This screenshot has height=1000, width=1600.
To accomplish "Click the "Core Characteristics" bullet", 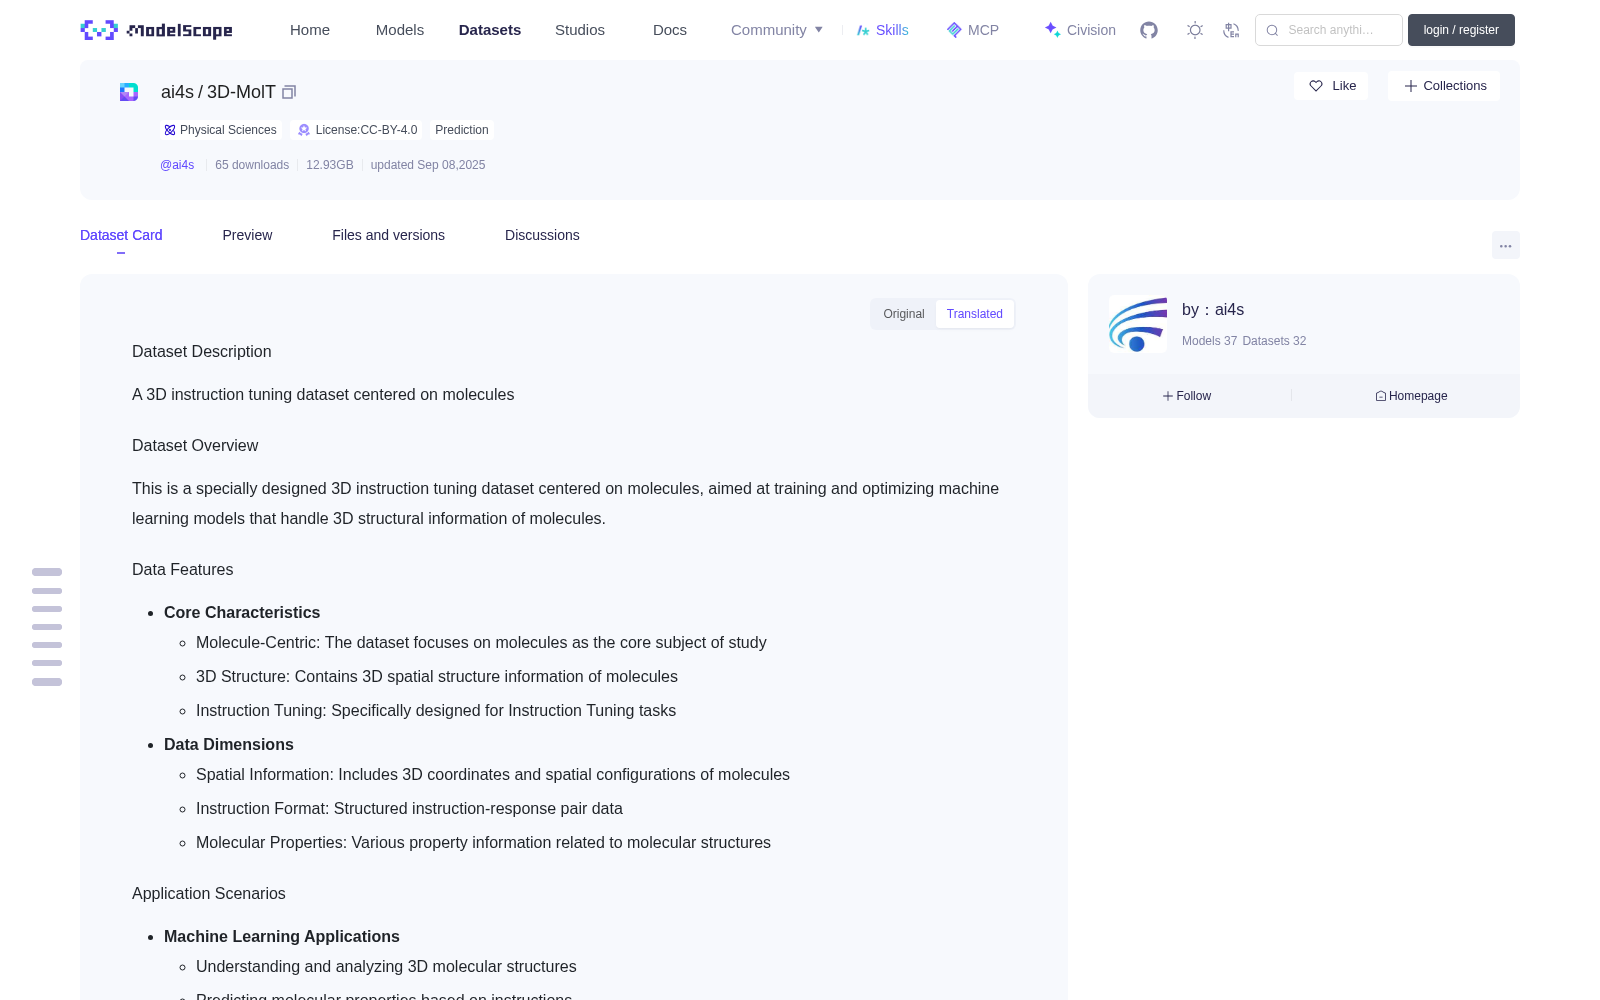I will pos(242,613).
